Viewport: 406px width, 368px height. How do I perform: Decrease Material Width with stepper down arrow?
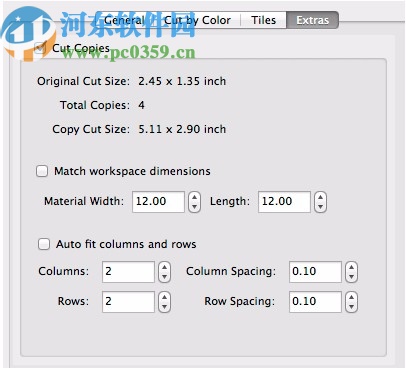click(x=194, y=207)
